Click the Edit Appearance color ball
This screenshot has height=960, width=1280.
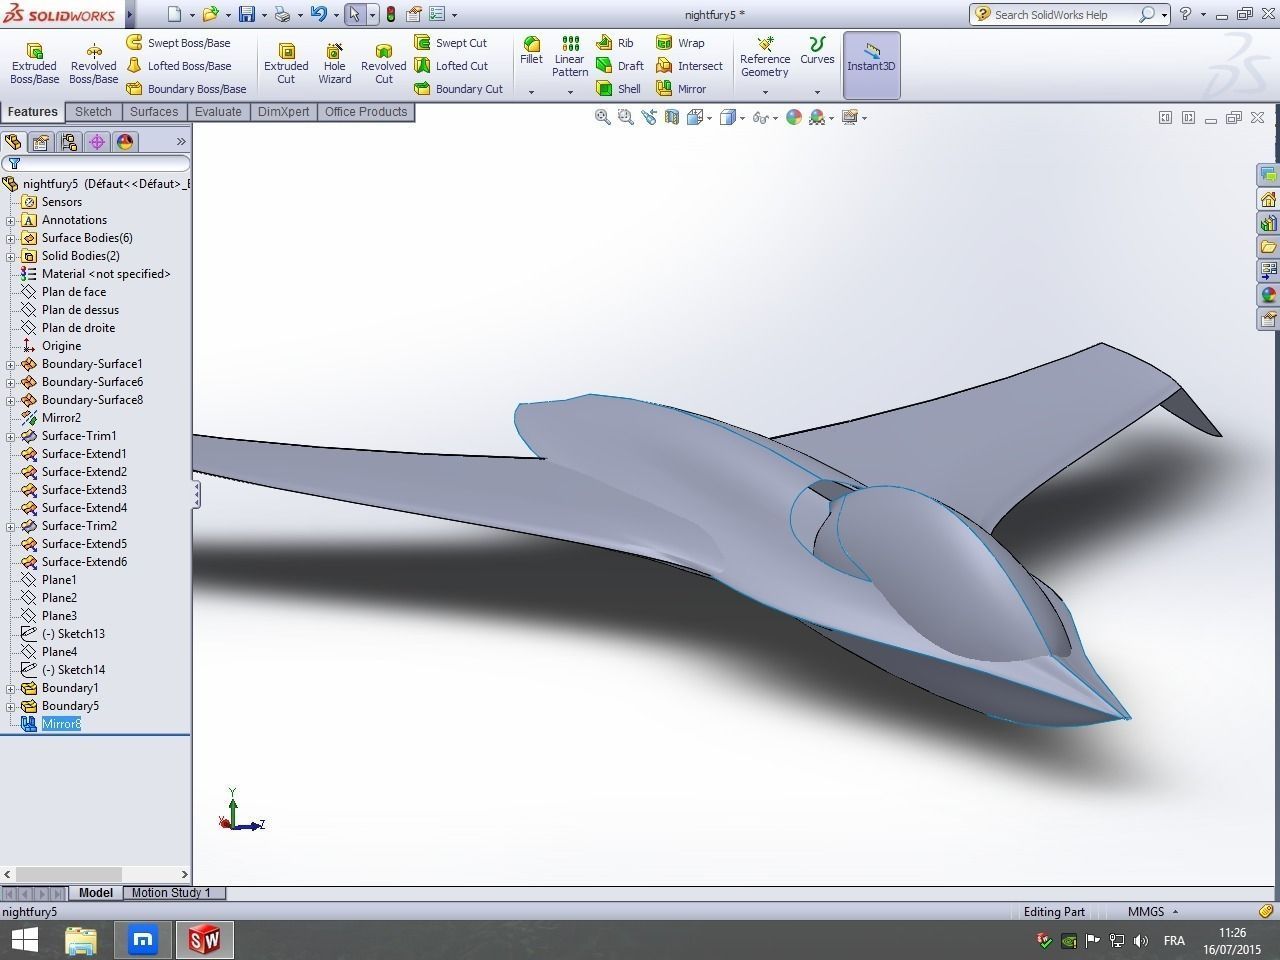coord(794,117)
